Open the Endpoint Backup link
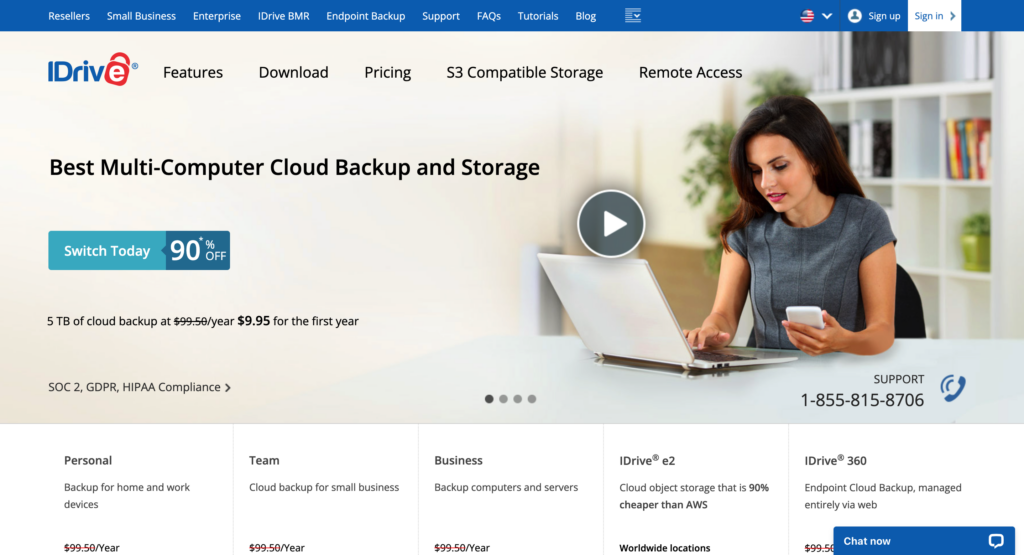 point(366,16)
